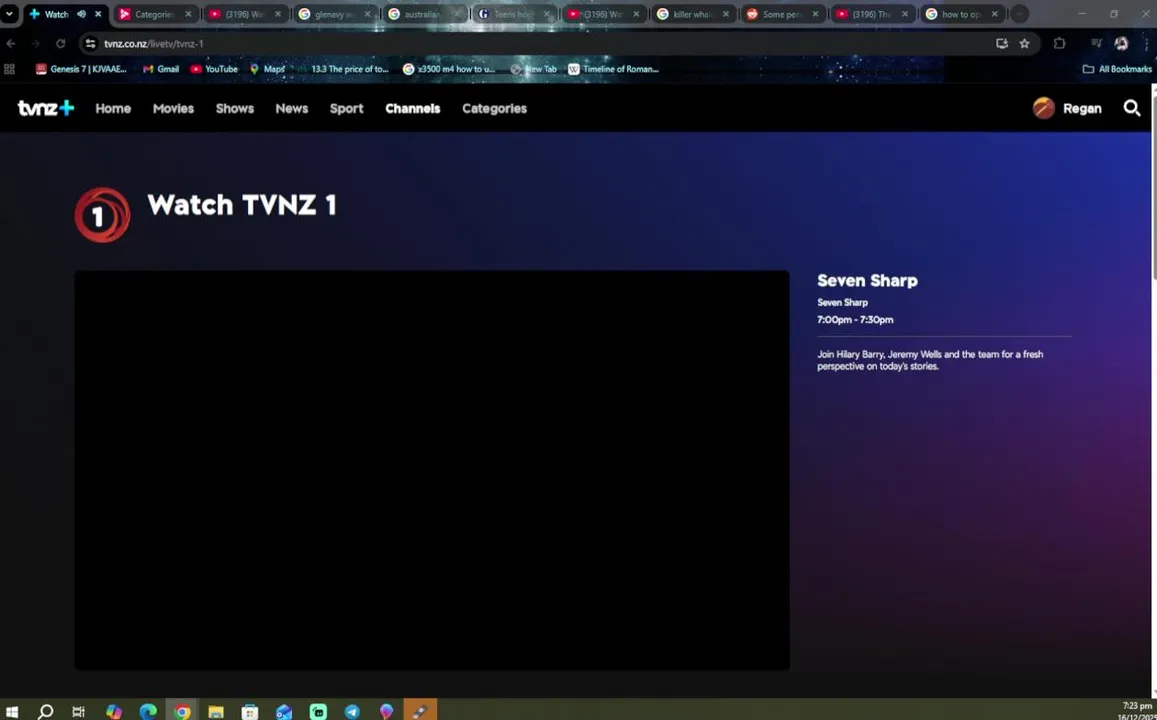Bookmark this page with the star icon
1157x720 pixels.
(x=1024, y=44)
